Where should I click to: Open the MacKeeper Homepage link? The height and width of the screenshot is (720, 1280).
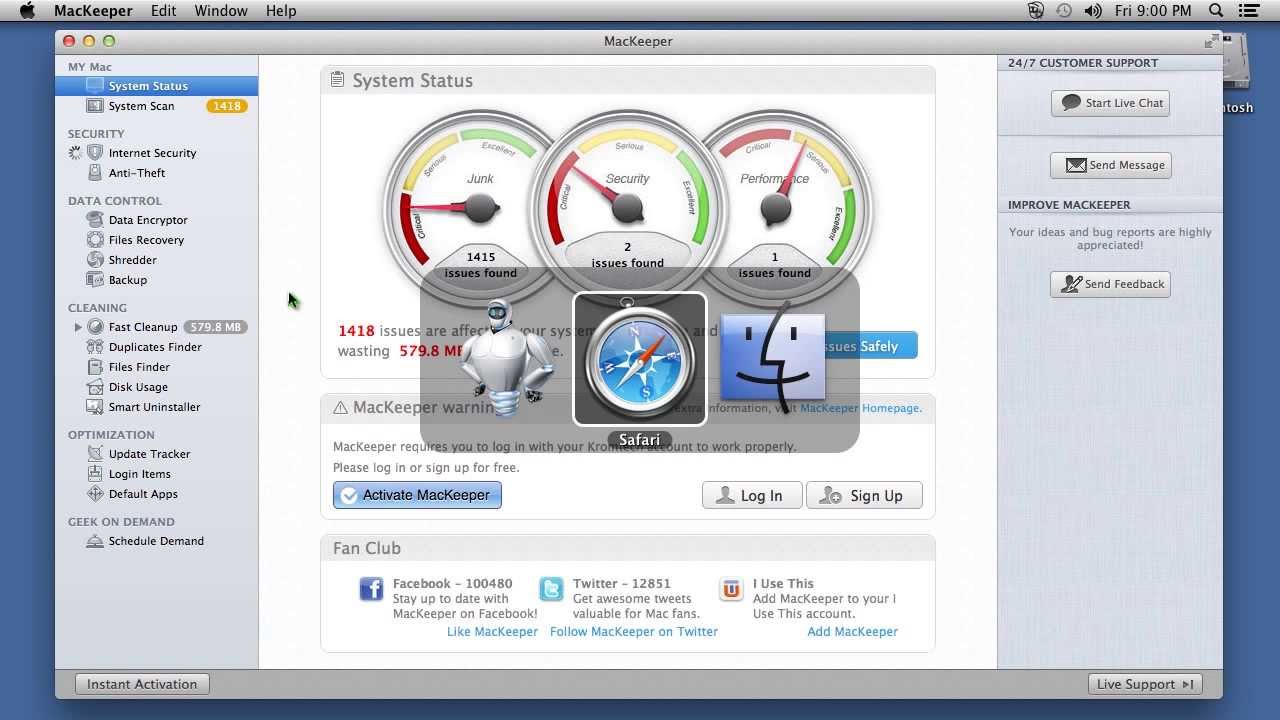[859, 408]
